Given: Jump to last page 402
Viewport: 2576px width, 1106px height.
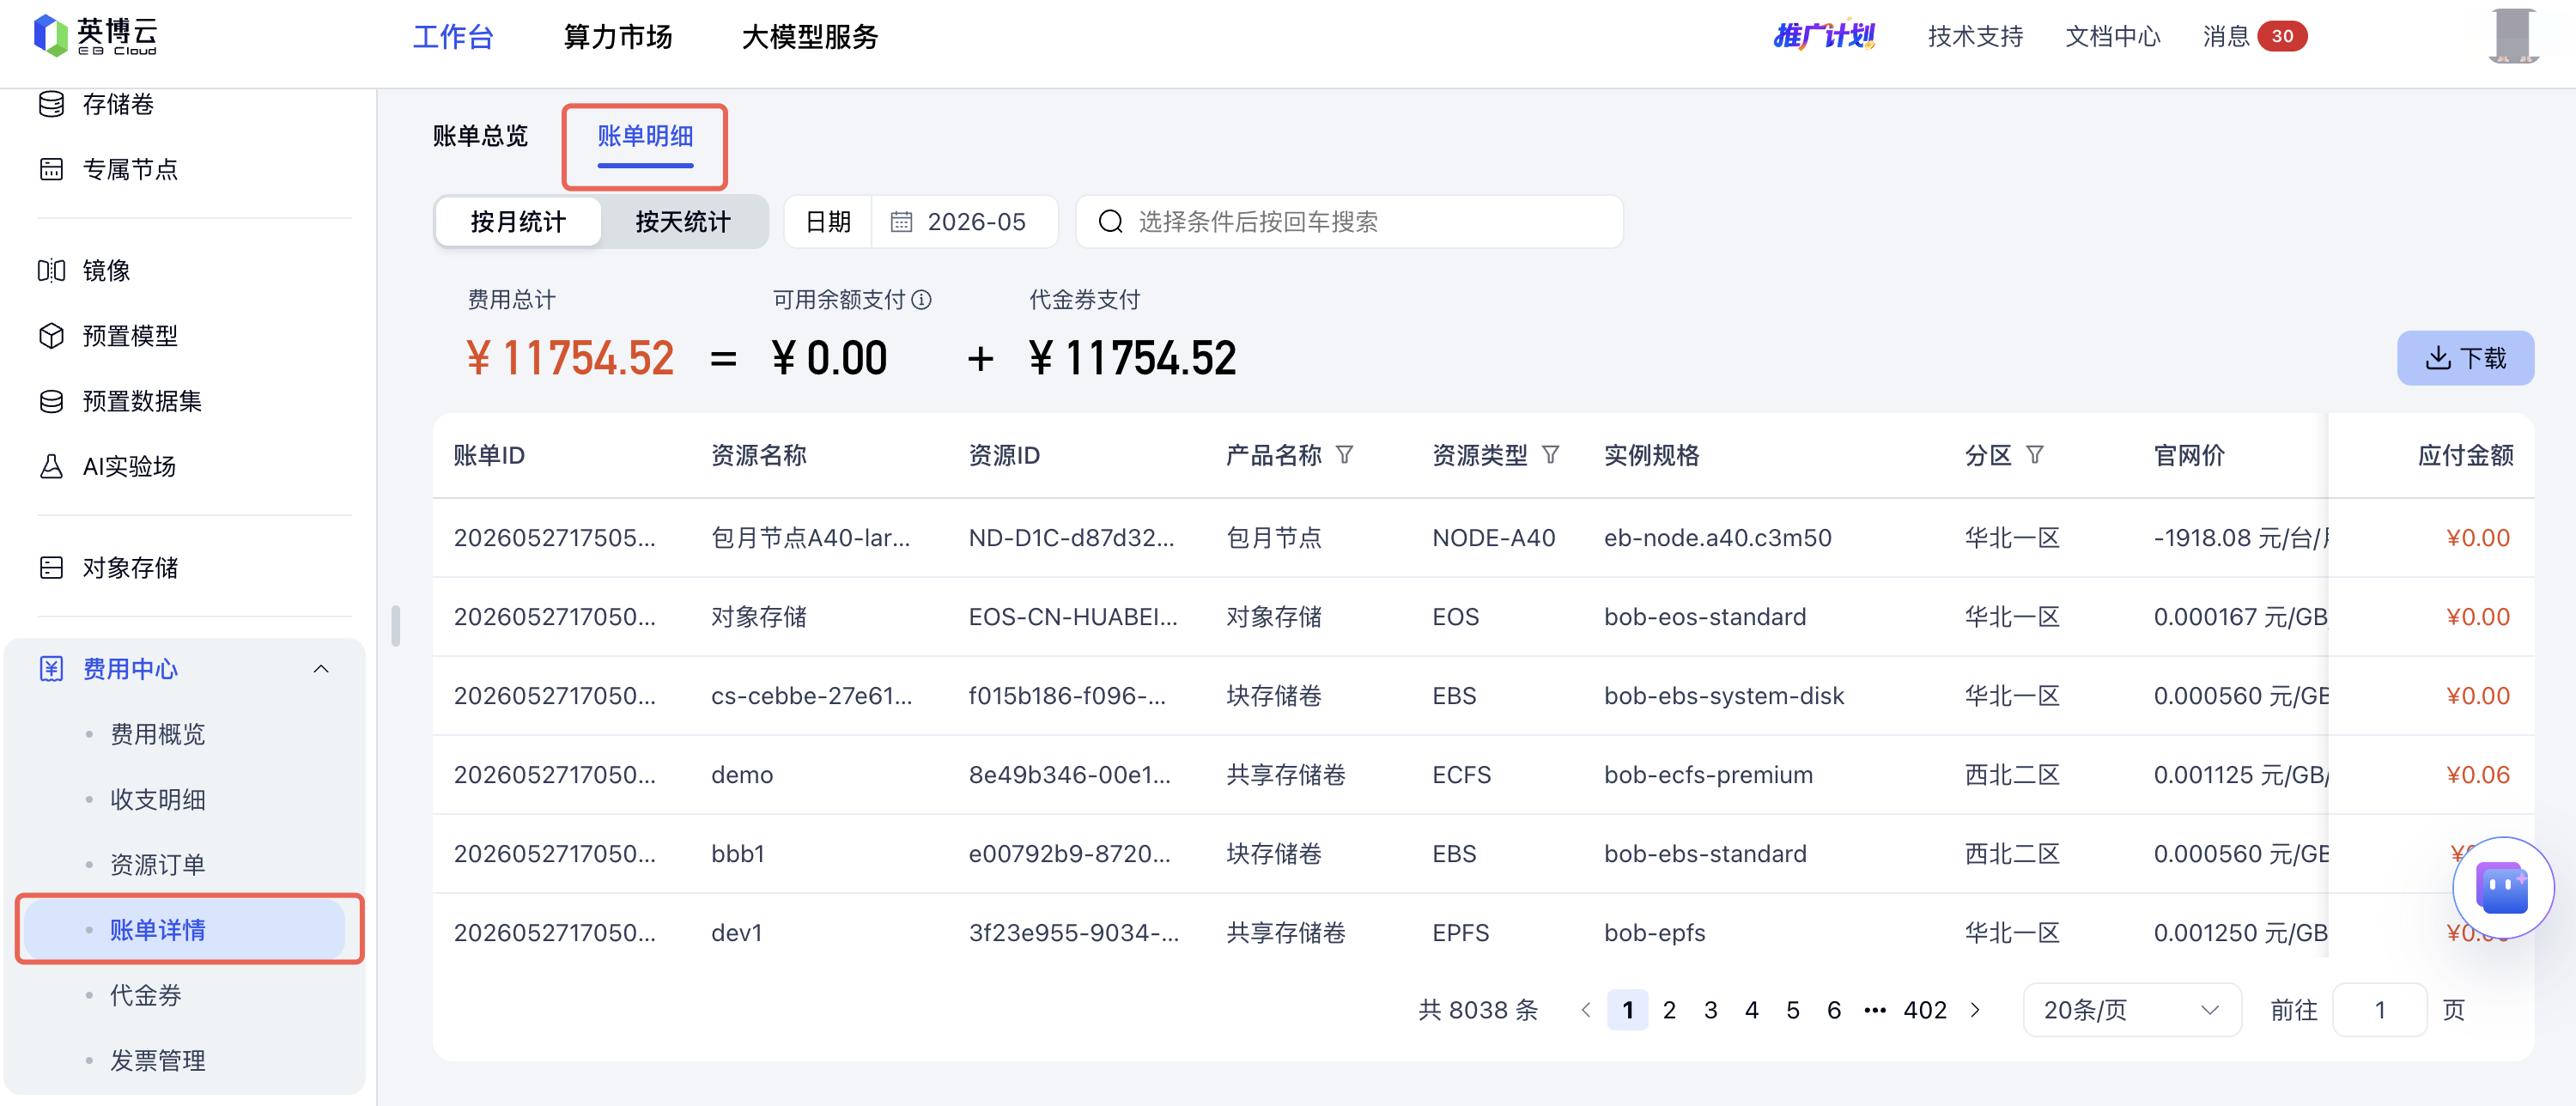Looking at the screenshot, I should click(x=1925, y=1010).
